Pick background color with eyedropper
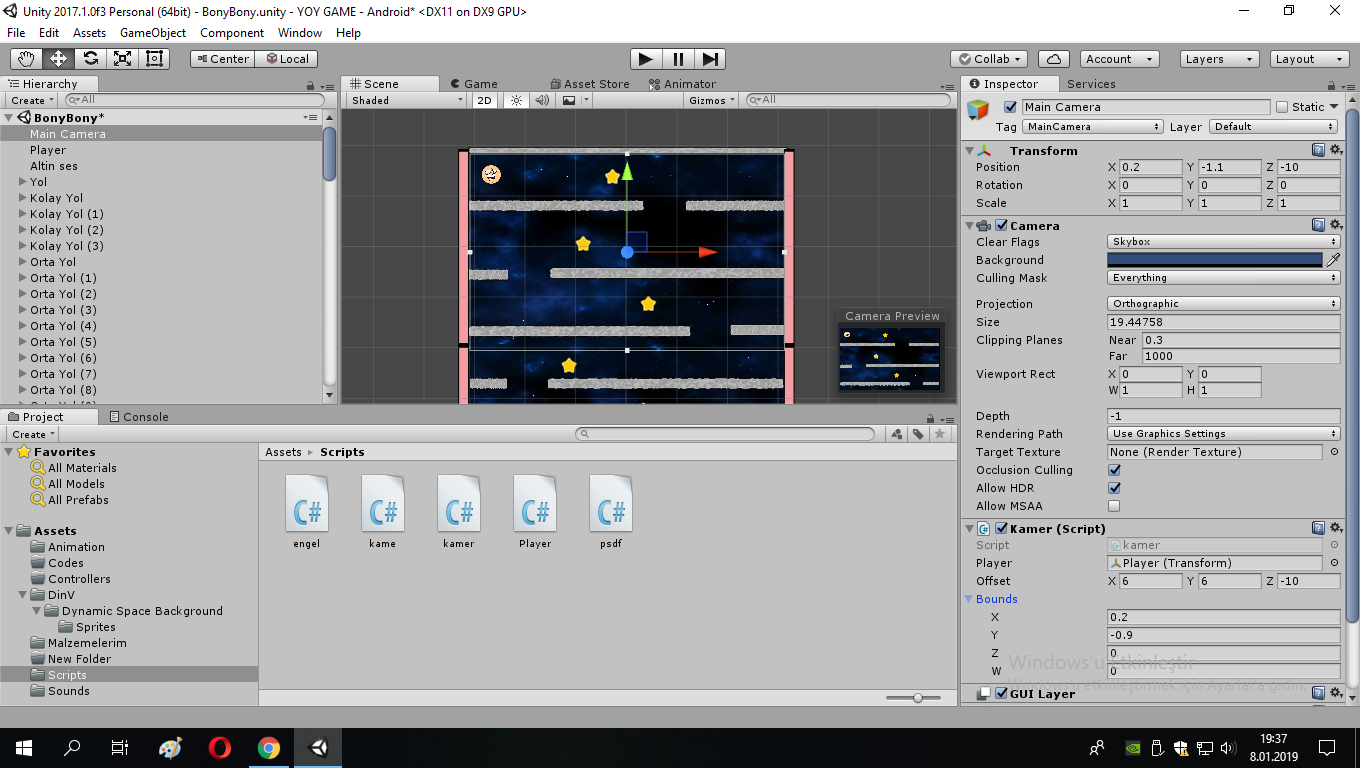This screenshot has height=783, width=1360. pos(1333,260)
